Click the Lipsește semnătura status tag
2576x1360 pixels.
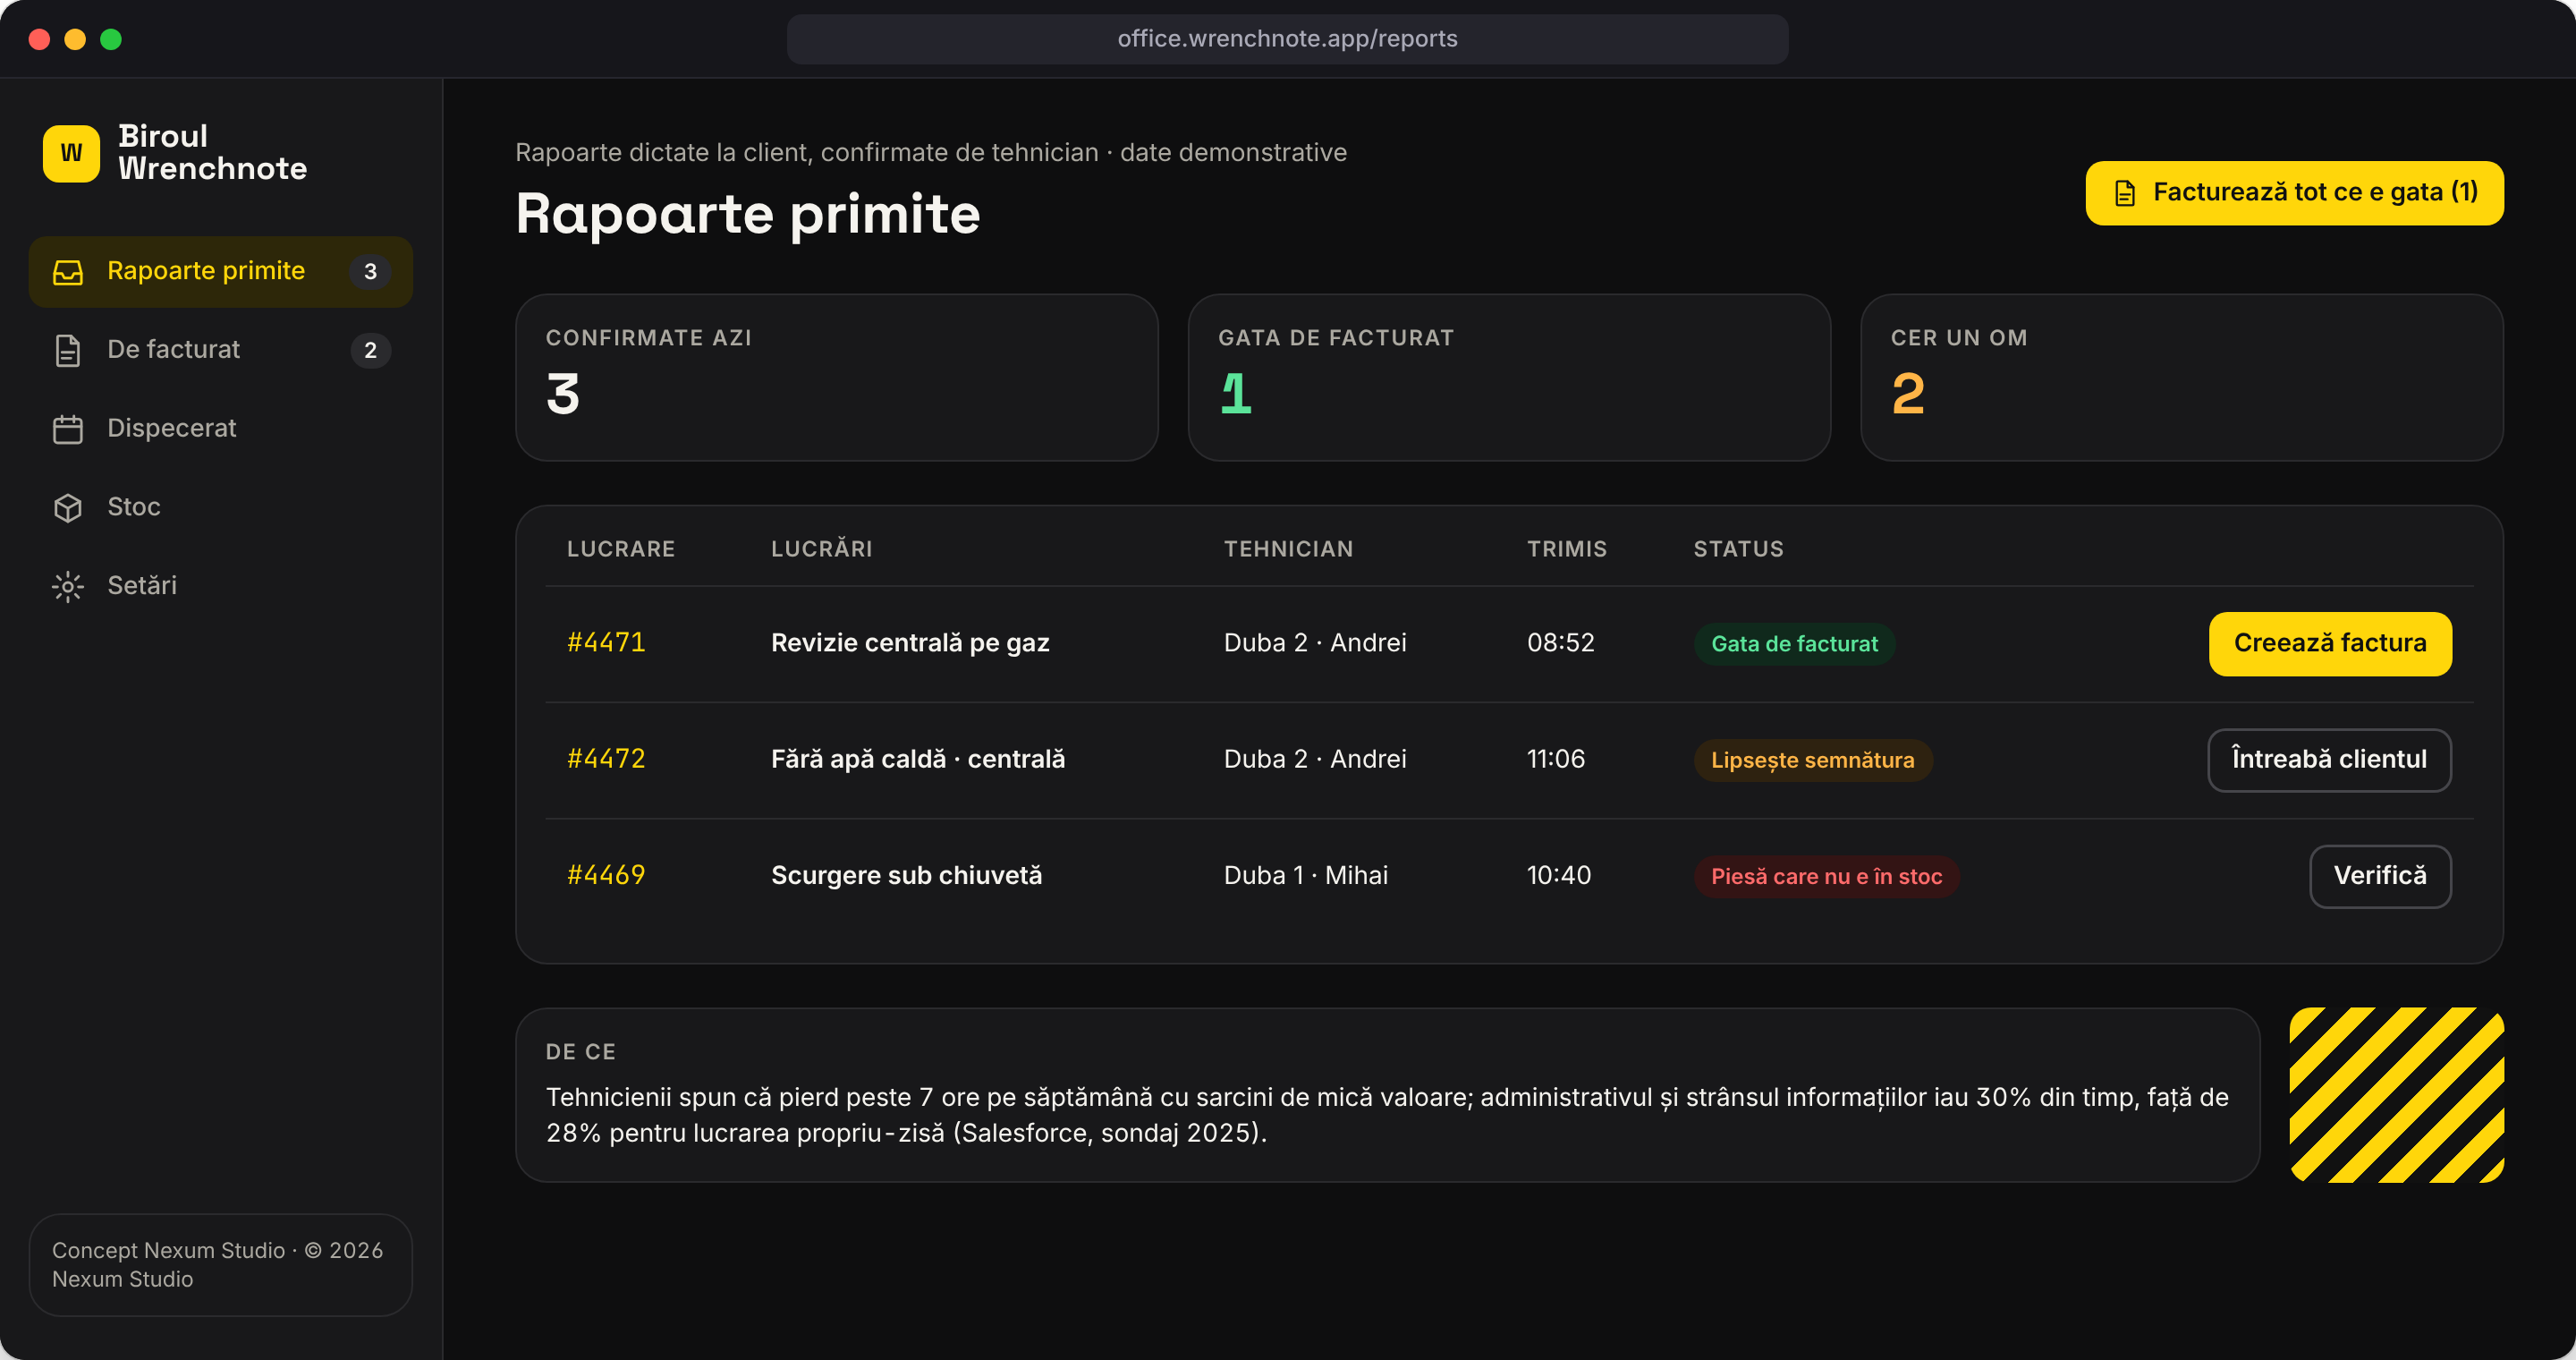(x=1812, y=760)
